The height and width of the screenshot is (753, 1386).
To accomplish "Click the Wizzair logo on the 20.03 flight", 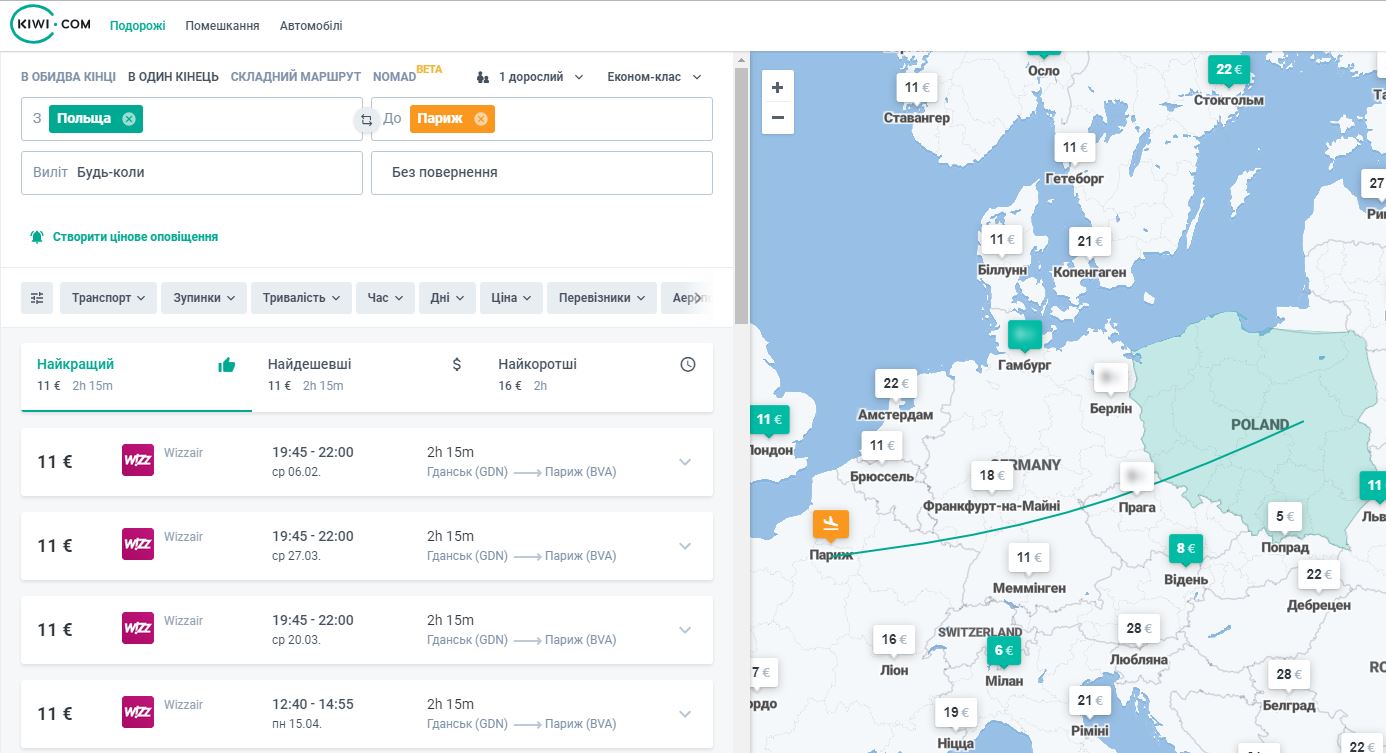I will click(138, 628).
